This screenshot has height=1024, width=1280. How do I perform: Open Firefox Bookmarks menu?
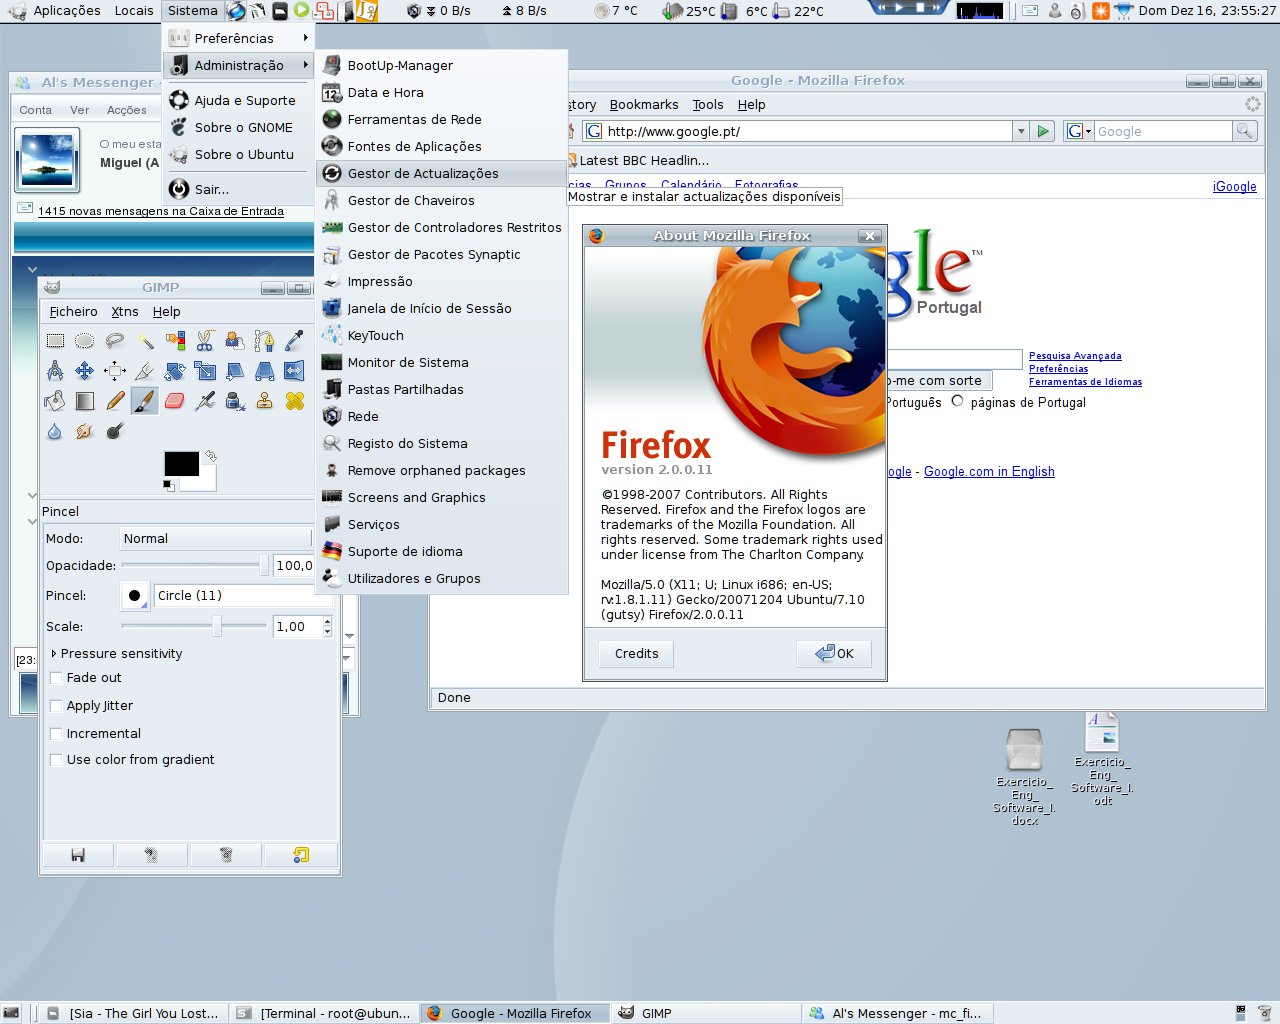click(644, 104)
